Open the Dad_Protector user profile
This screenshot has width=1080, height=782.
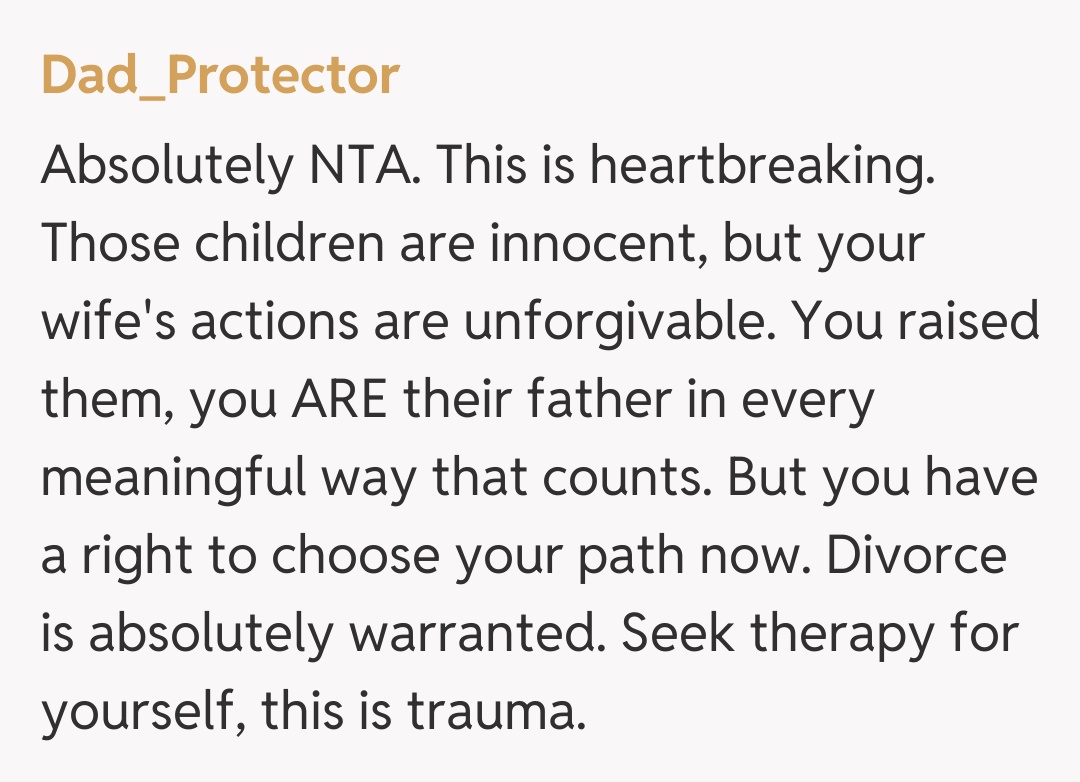pyautogui.click(x=220, y=75)
